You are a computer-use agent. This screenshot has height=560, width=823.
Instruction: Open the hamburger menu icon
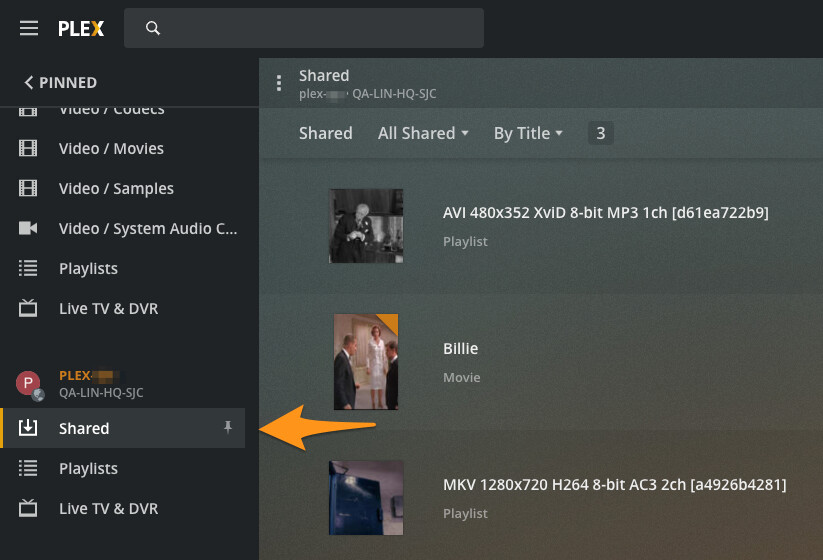(29, 28)
